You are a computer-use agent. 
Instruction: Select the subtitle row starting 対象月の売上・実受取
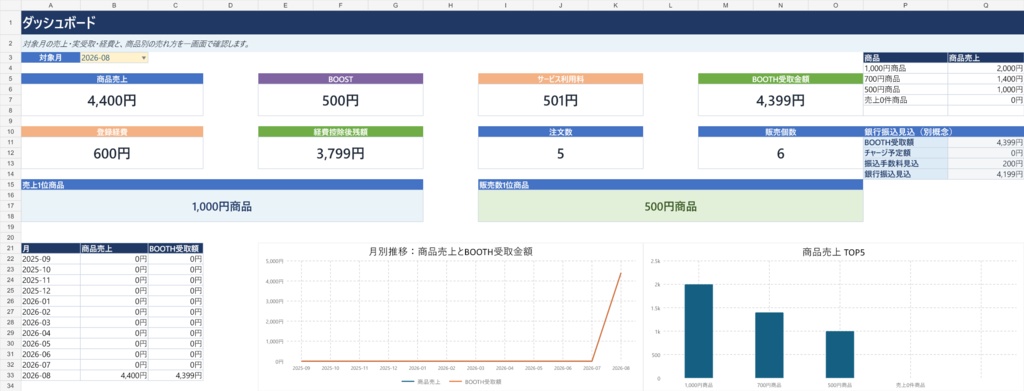click(522, 44)
